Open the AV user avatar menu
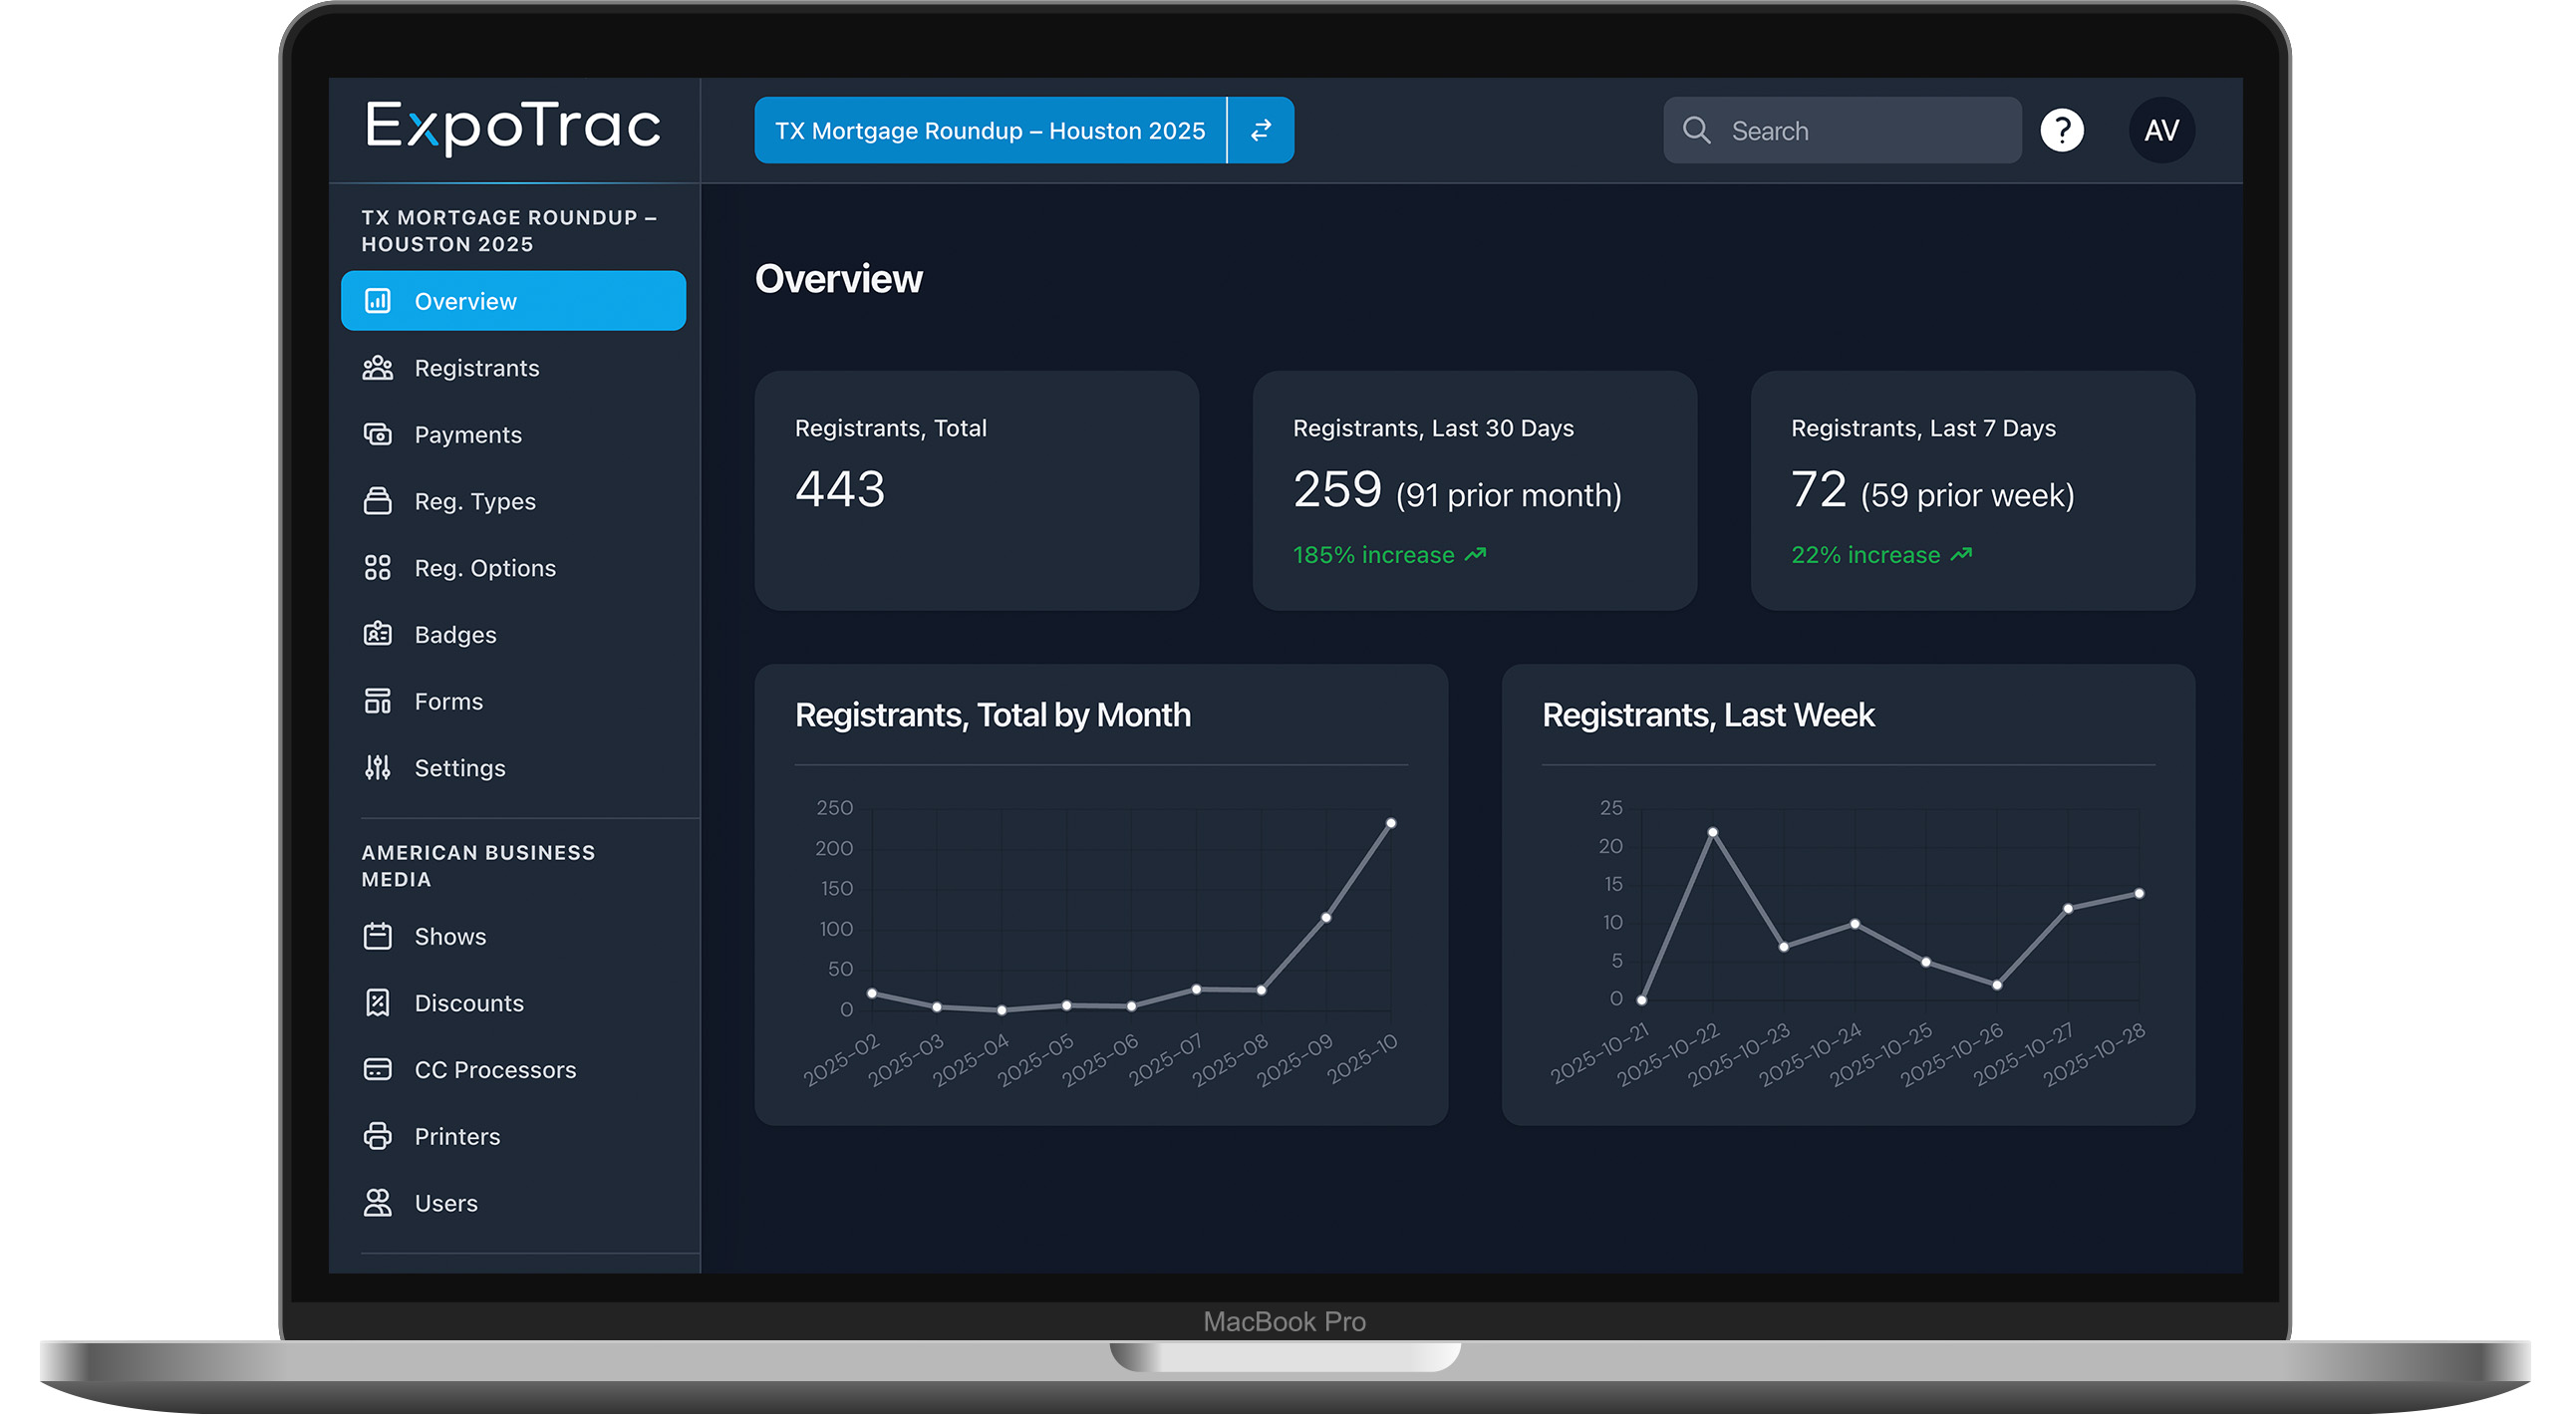 (x=2161, y=130)
